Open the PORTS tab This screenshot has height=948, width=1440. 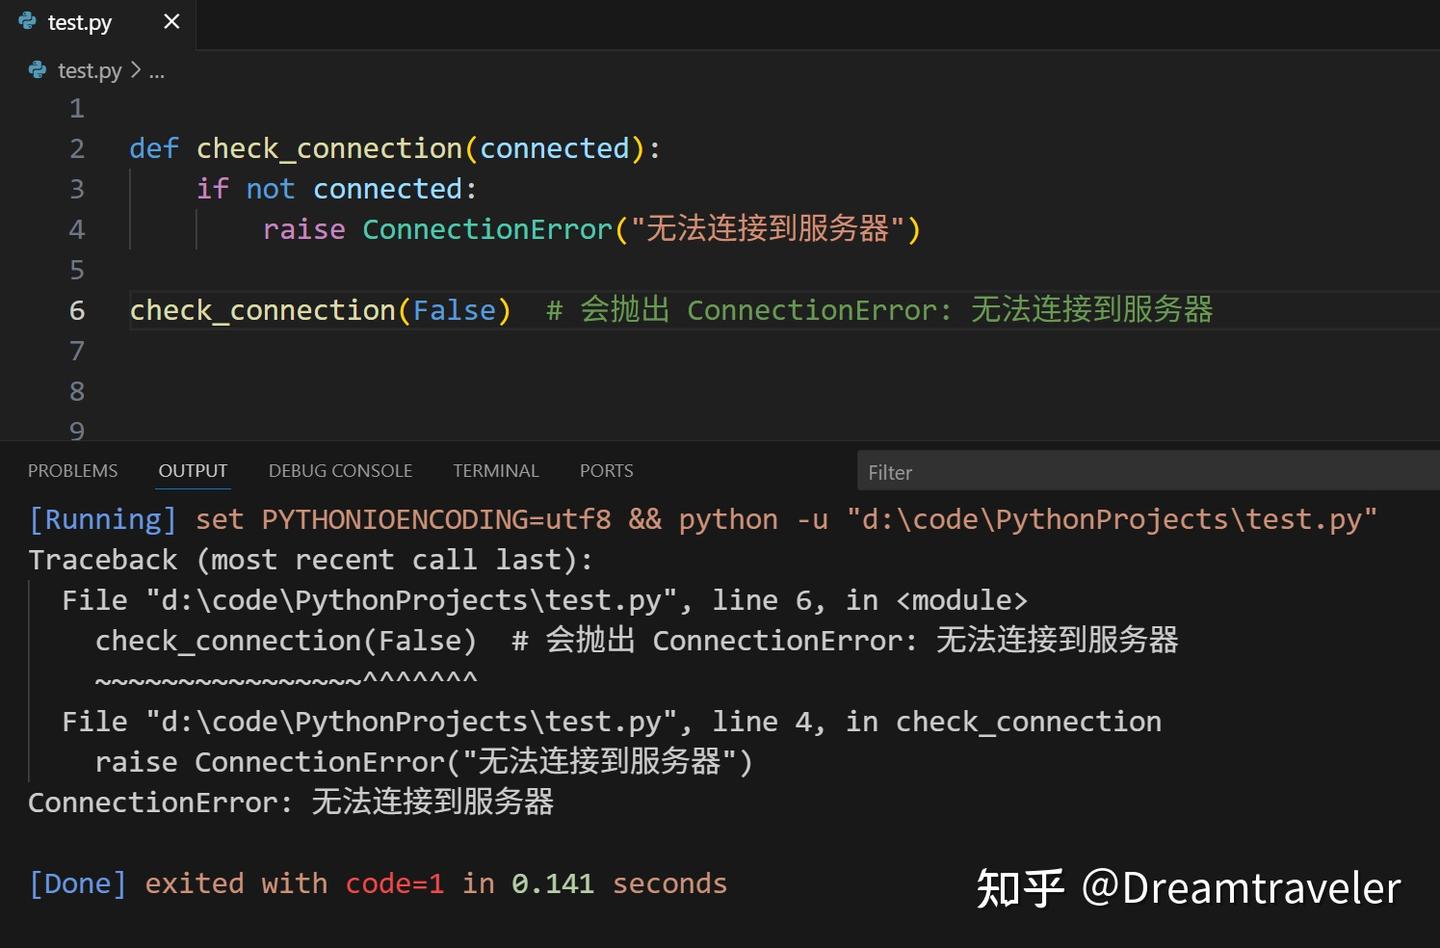605,470
